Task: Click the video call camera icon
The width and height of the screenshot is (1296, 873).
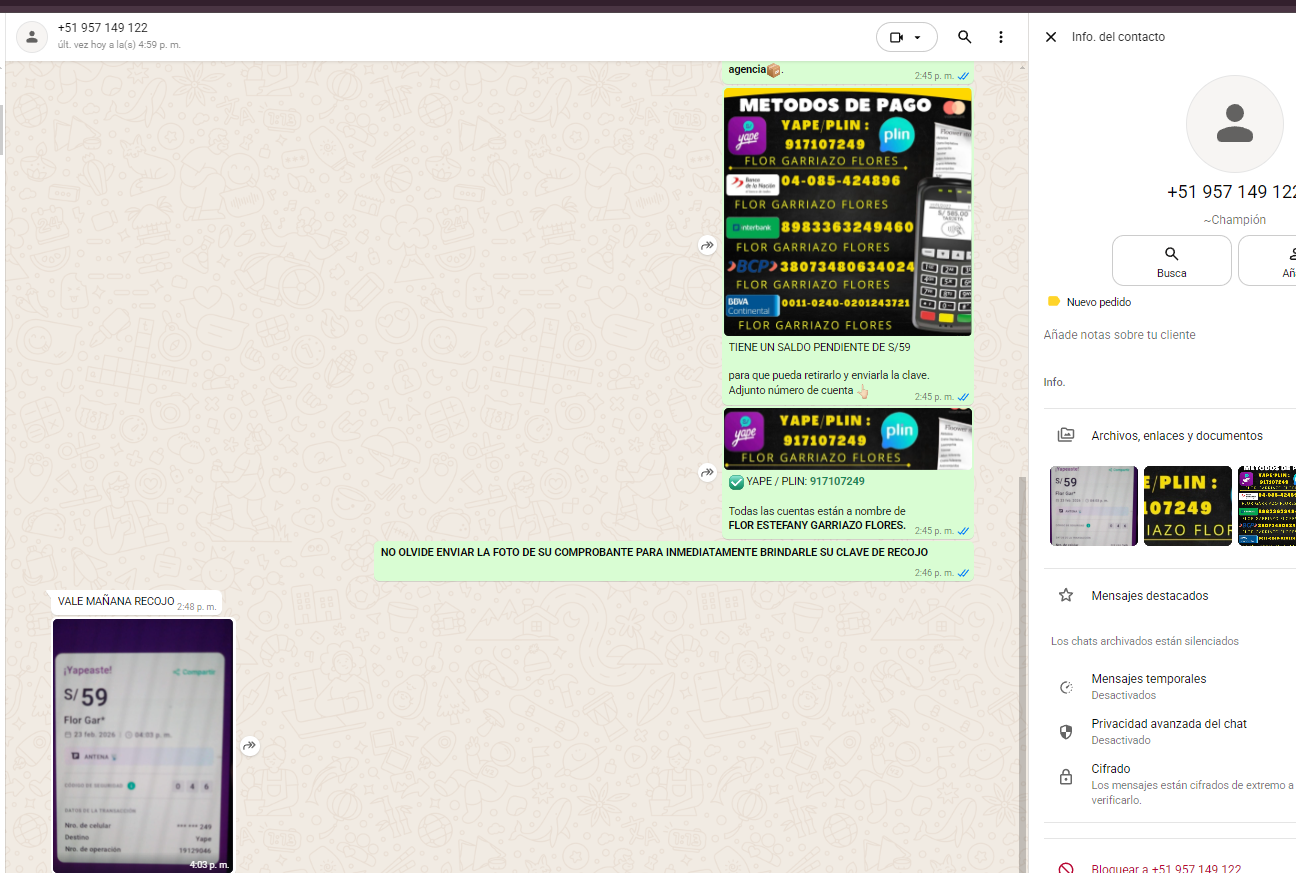Action: (896, 37)
